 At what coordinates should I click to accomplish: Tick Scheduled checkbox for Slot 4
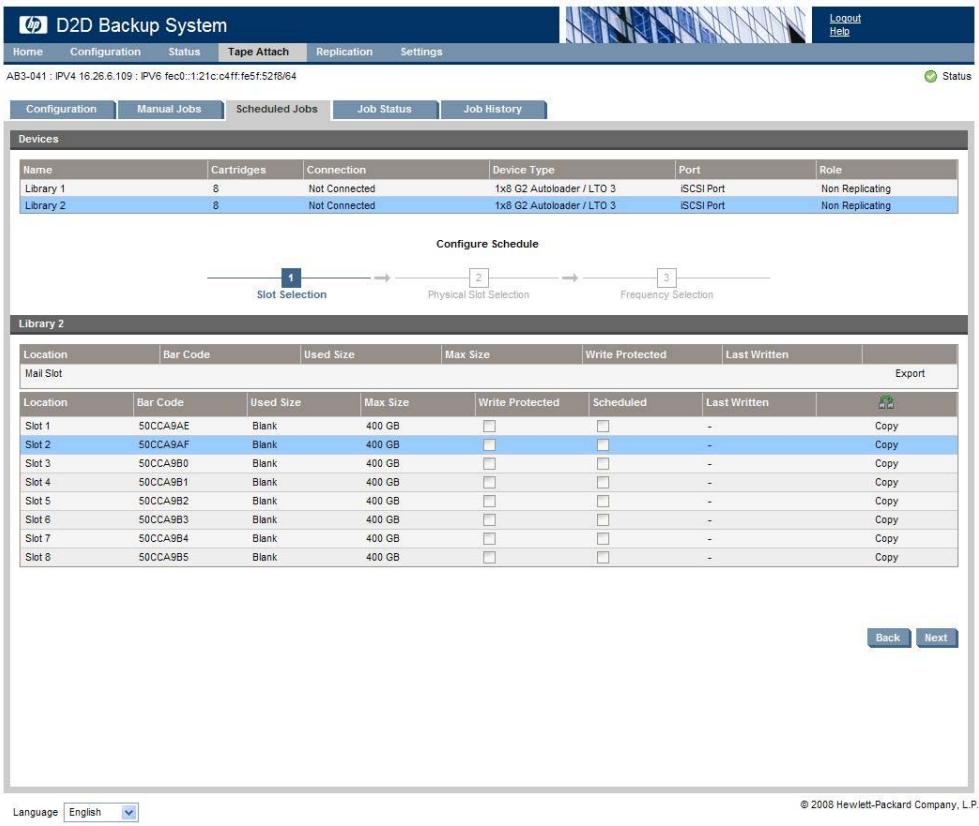603,482
